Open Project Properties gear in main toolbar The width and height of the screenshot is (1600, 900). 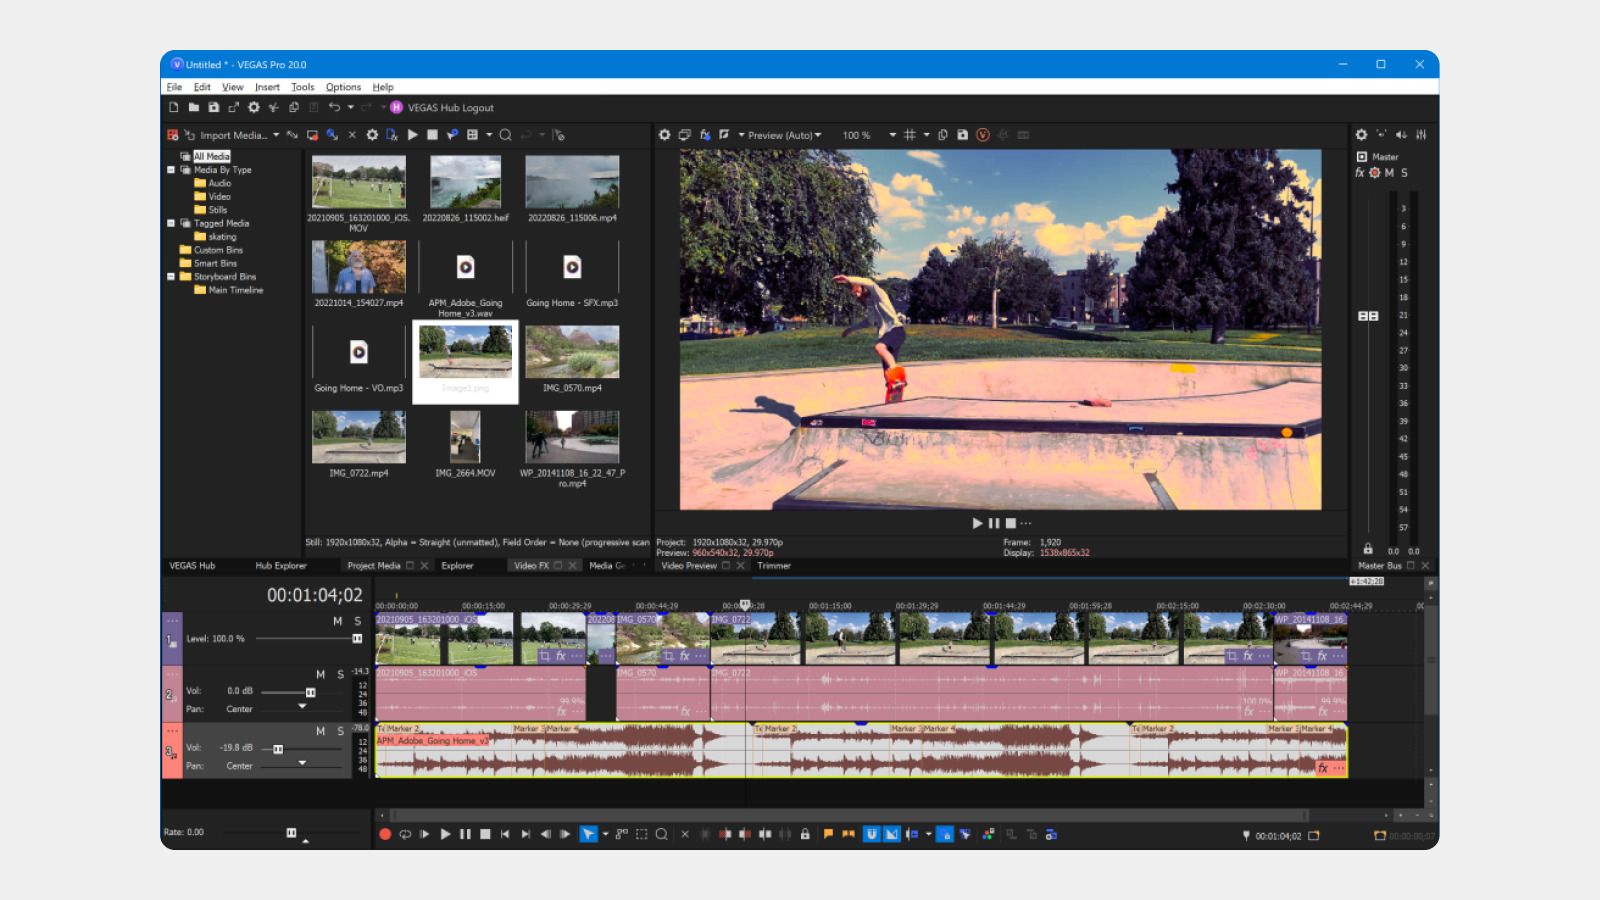254,107
